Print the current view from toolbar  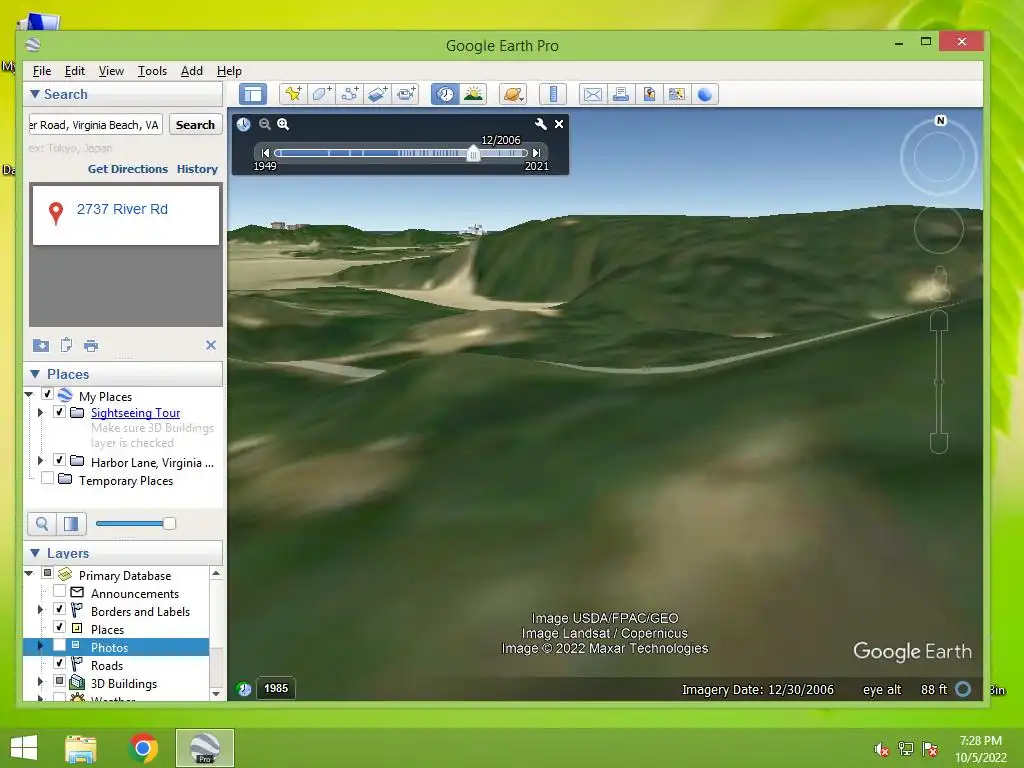621,94
